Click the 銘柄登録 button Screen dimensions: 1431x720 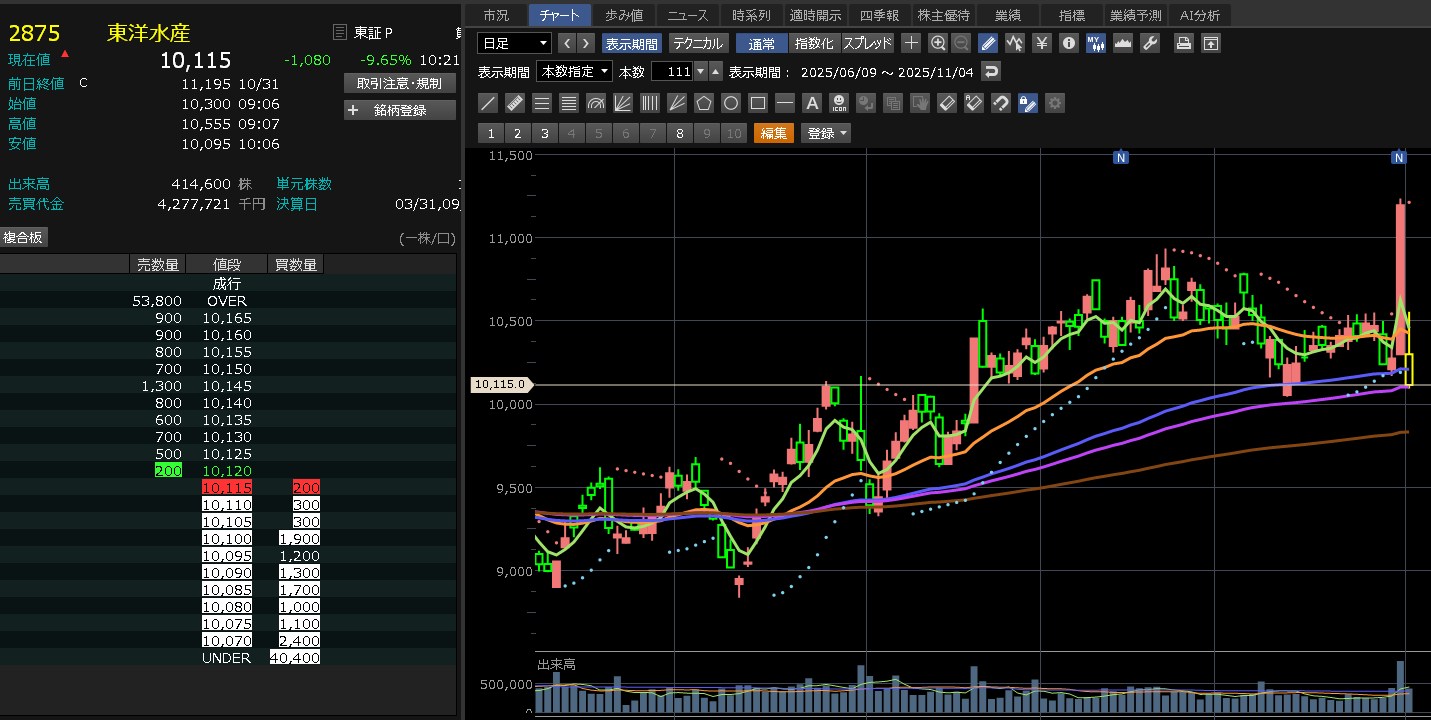(x=399, y=110)
